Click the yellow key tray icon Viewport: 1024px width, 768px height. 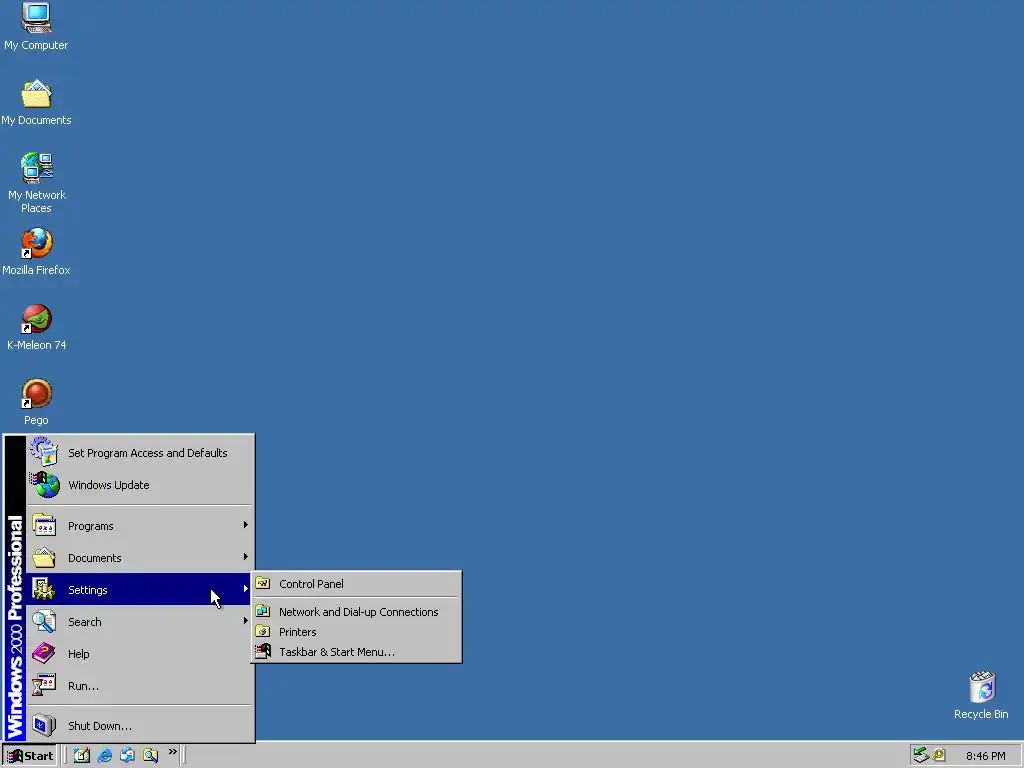point(938,755)
